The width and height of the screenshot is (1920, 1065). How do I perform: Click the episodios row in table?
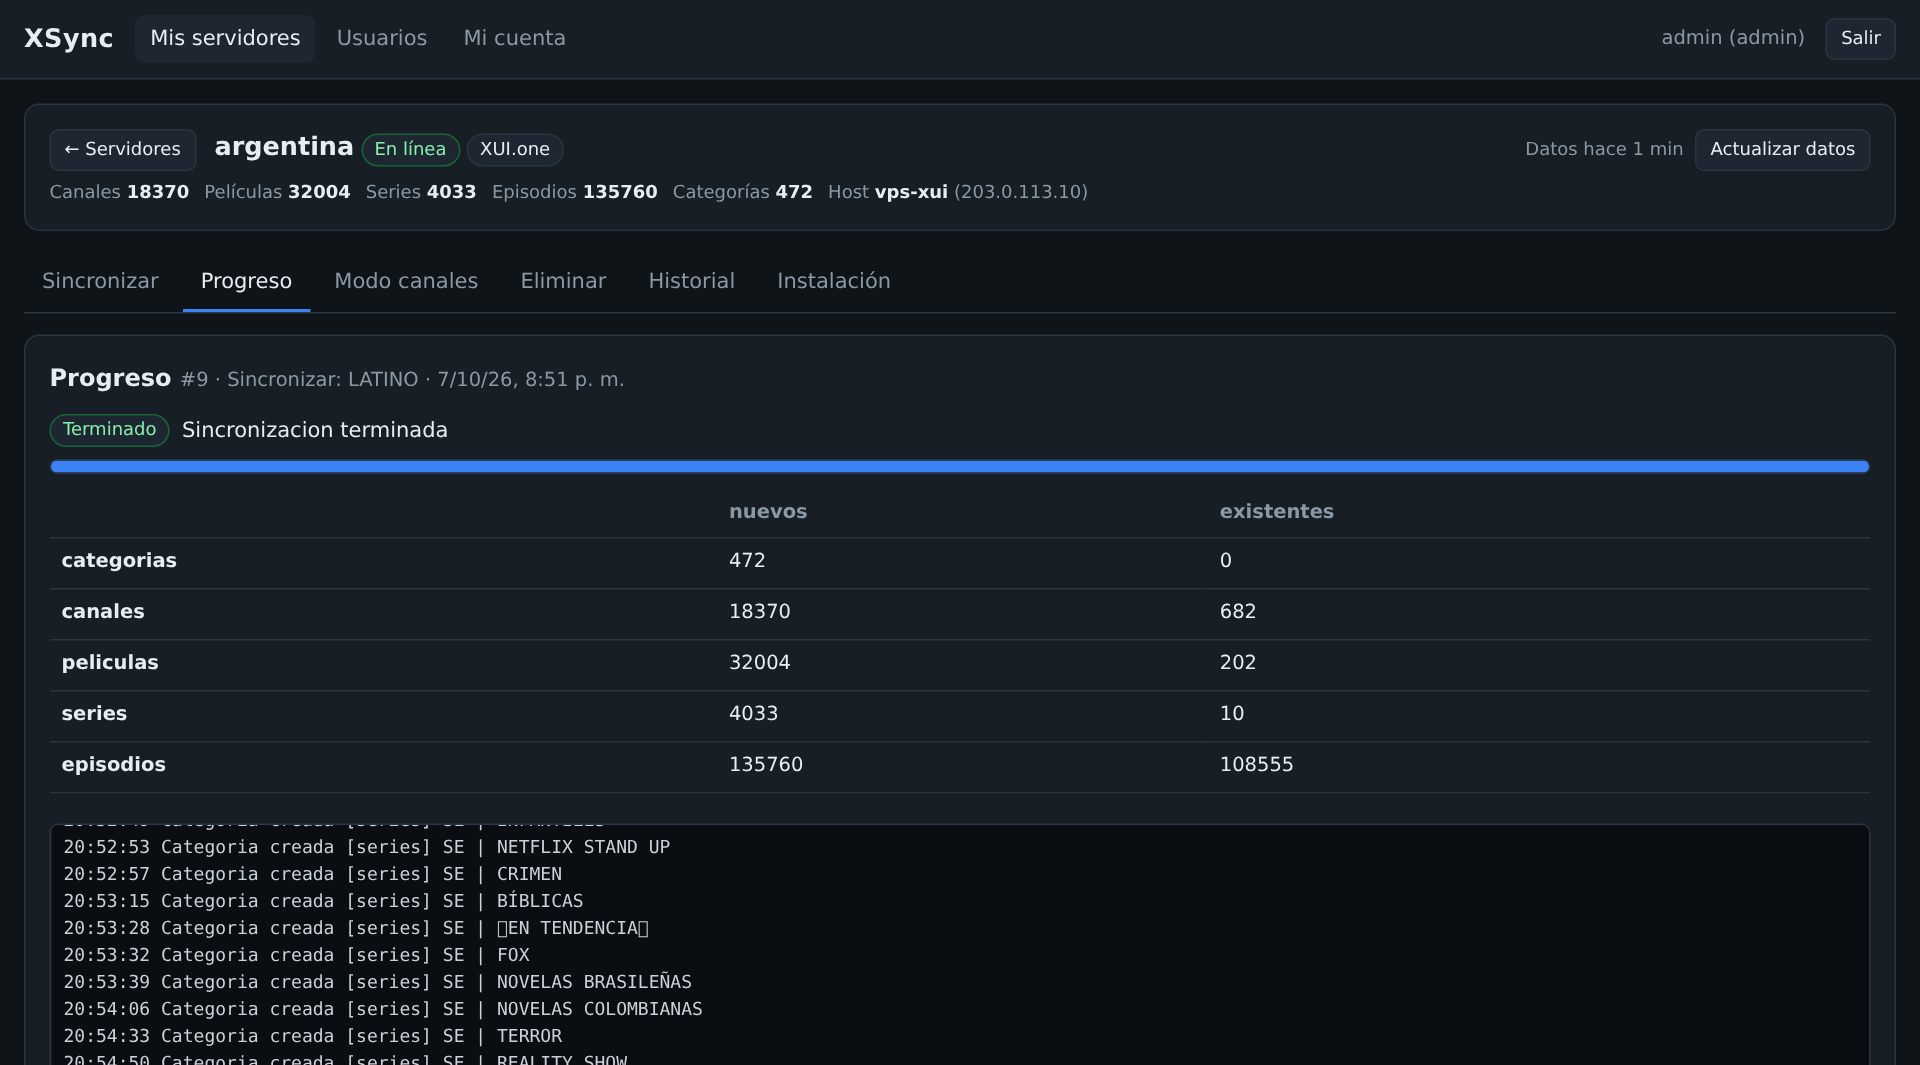[960, 766]
